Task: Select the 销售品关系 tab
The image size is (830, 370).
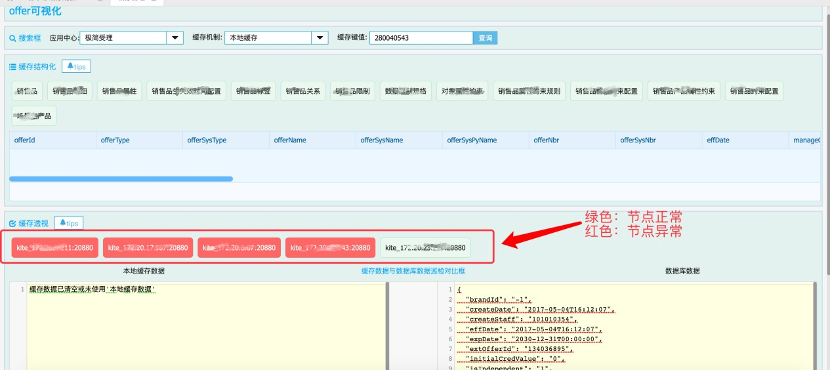Action: point(303,91)
